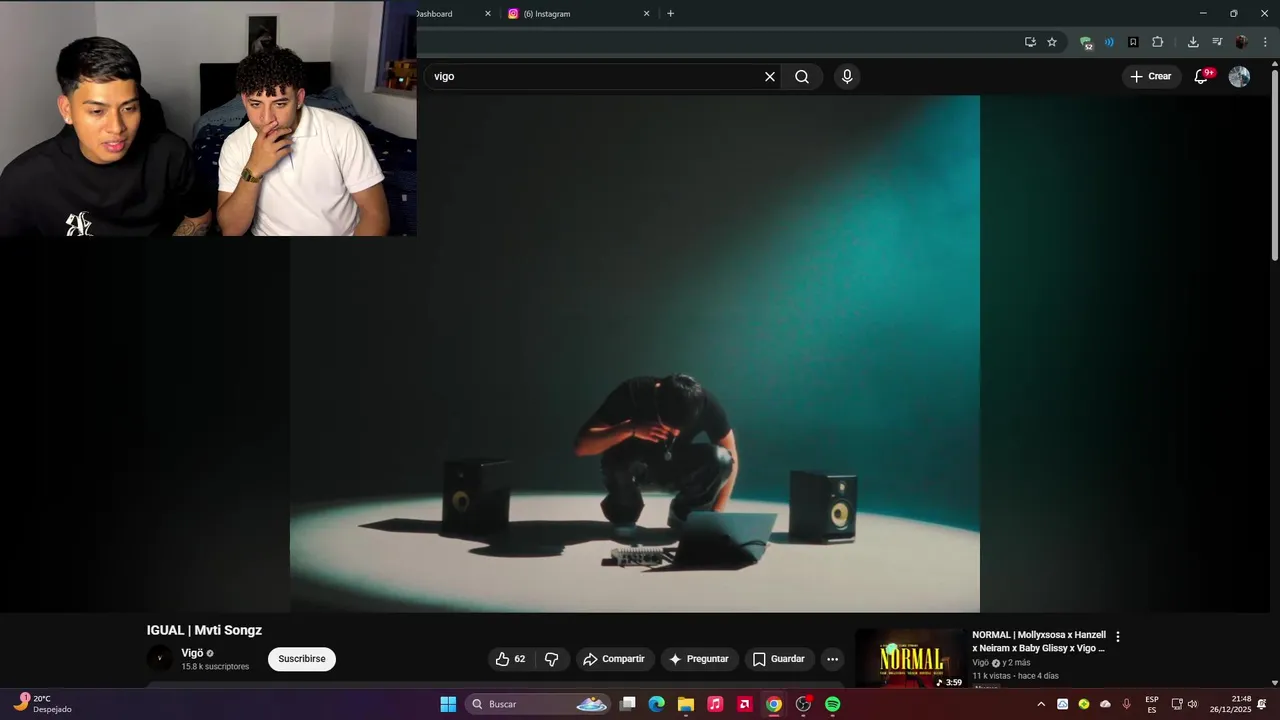The width and height of the screenshot is (1280, 720).
Task: Click the taskbar Buscar search box
Action: click(x=538, y=704)
